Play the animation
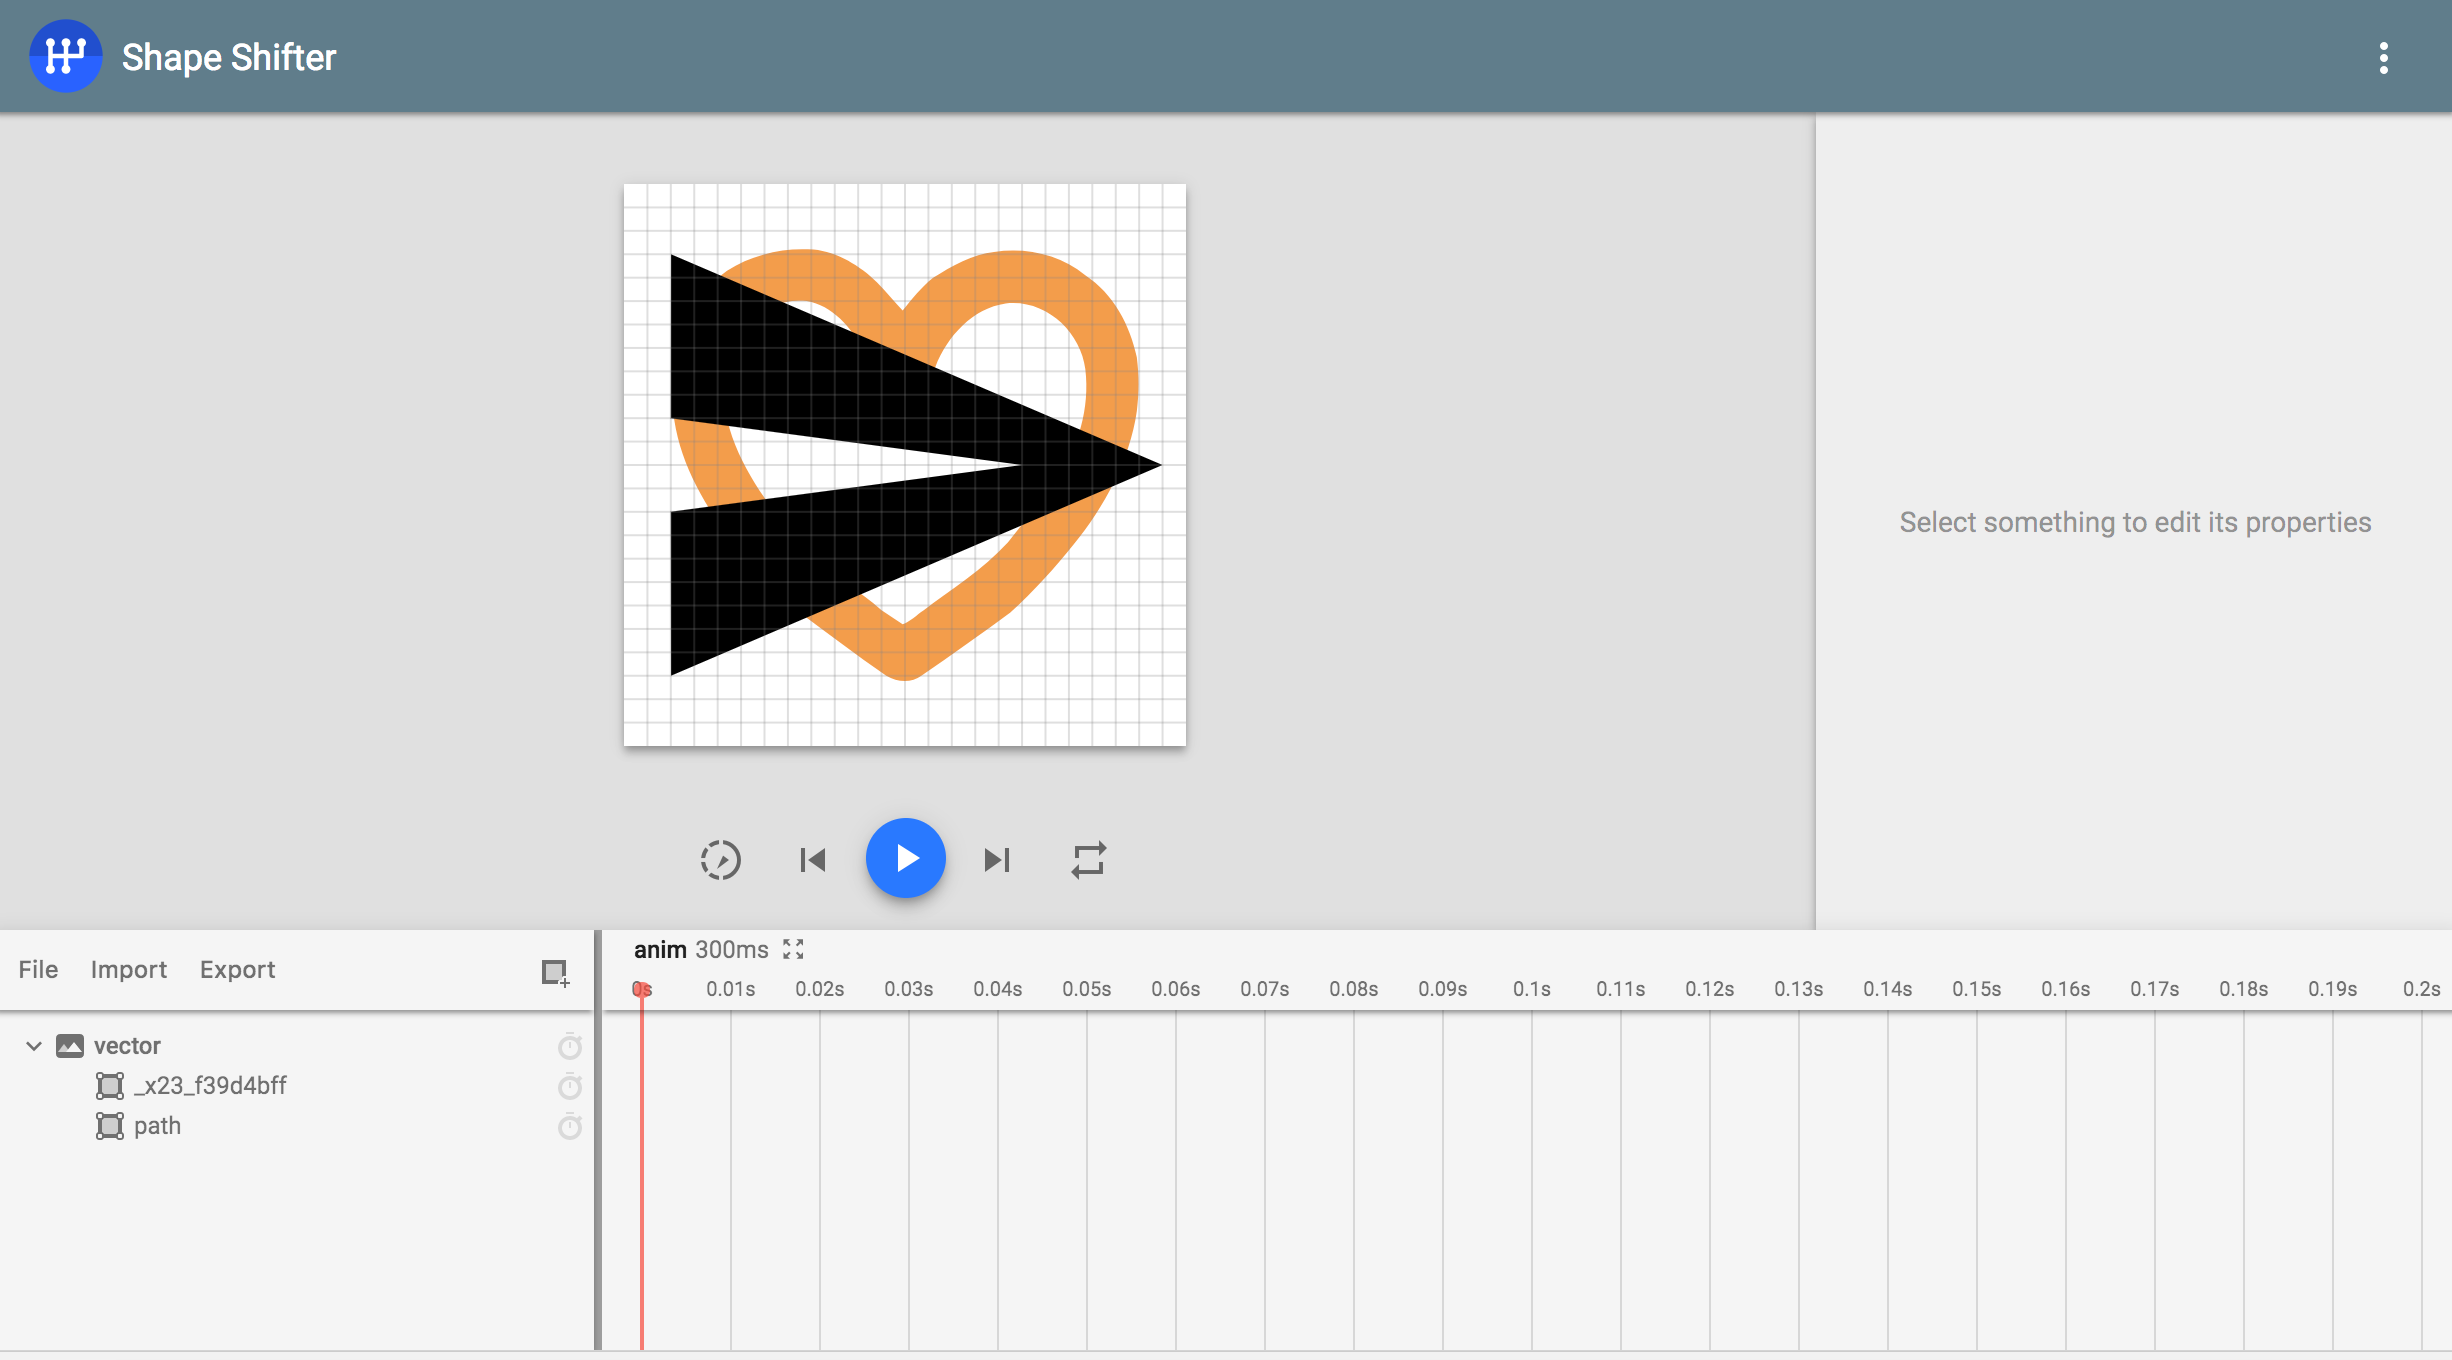2452x1360 pixels. 906,858
